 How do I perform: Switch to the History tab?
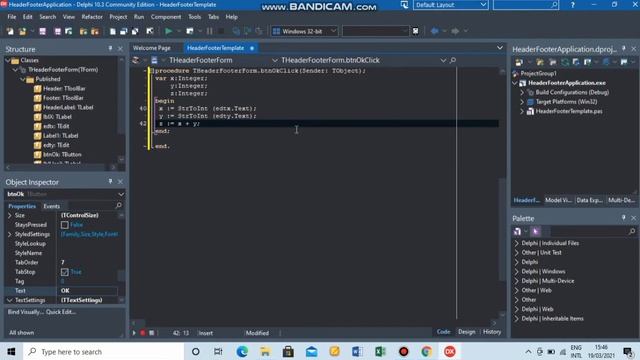click(492, 331)
